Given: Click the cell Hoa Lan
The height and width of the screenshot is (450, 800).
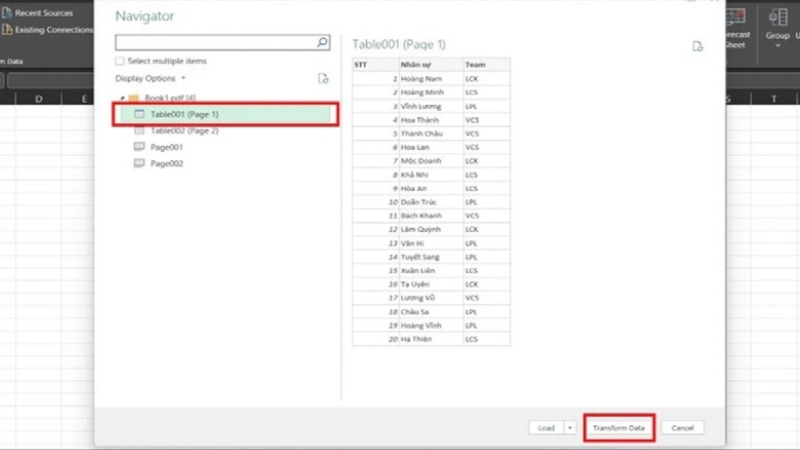Looking at the screenshot, I should tap(431, 147).
